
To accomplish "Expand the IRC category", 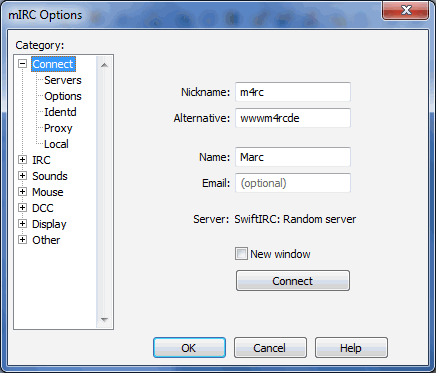I will [22, 160].
